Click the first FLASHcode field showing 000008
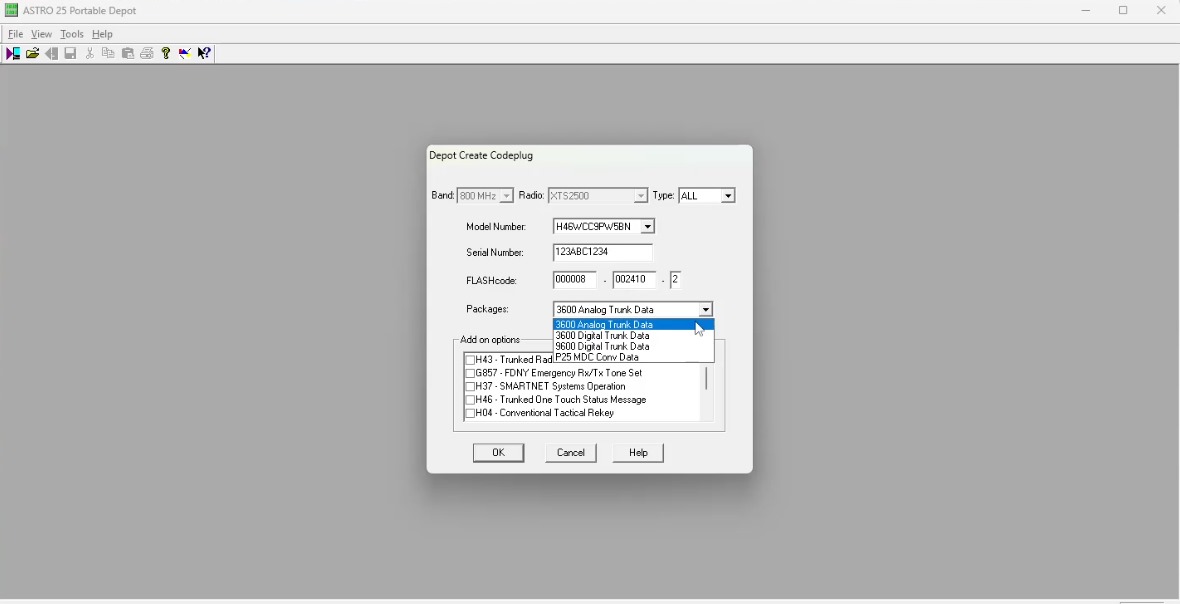The width and height of the screenshot is (1180, 604). pyautogui.click(x=575, y=280)
